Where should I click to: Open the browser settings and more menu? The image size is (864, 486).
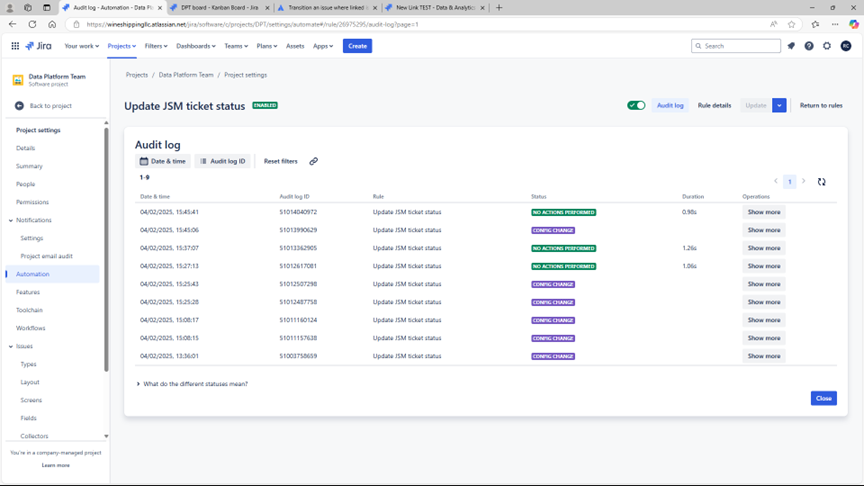point(835,24)
